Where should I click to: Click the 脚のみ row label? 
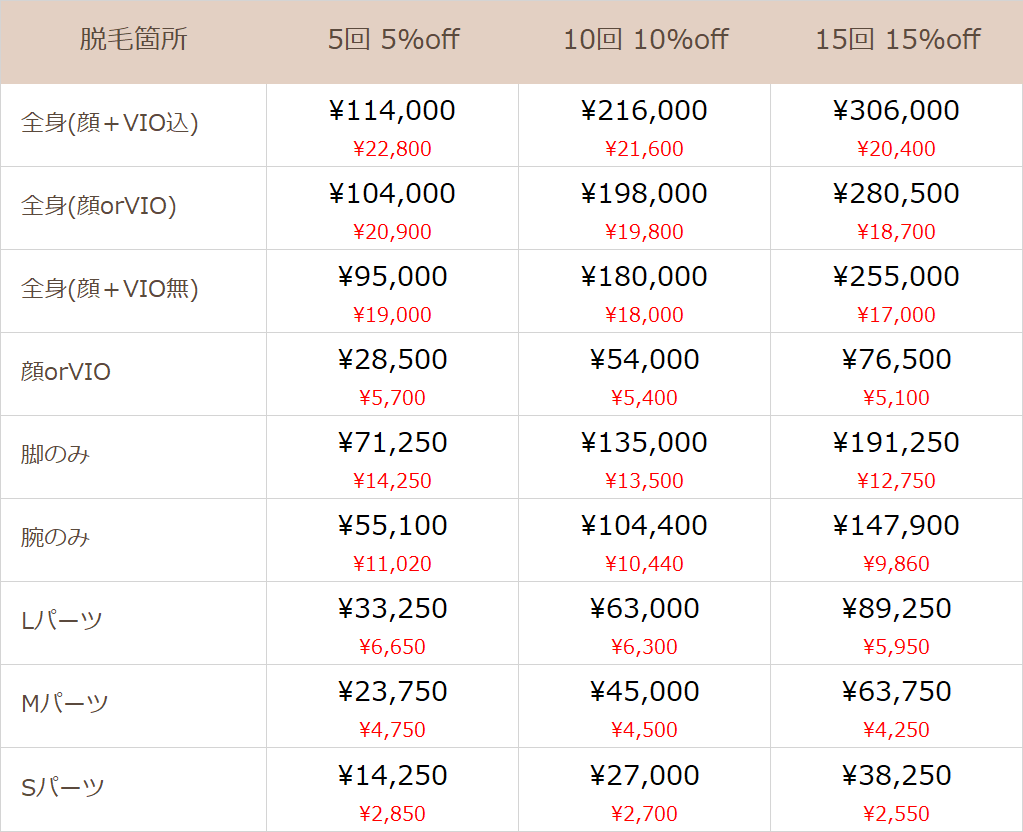55,454
